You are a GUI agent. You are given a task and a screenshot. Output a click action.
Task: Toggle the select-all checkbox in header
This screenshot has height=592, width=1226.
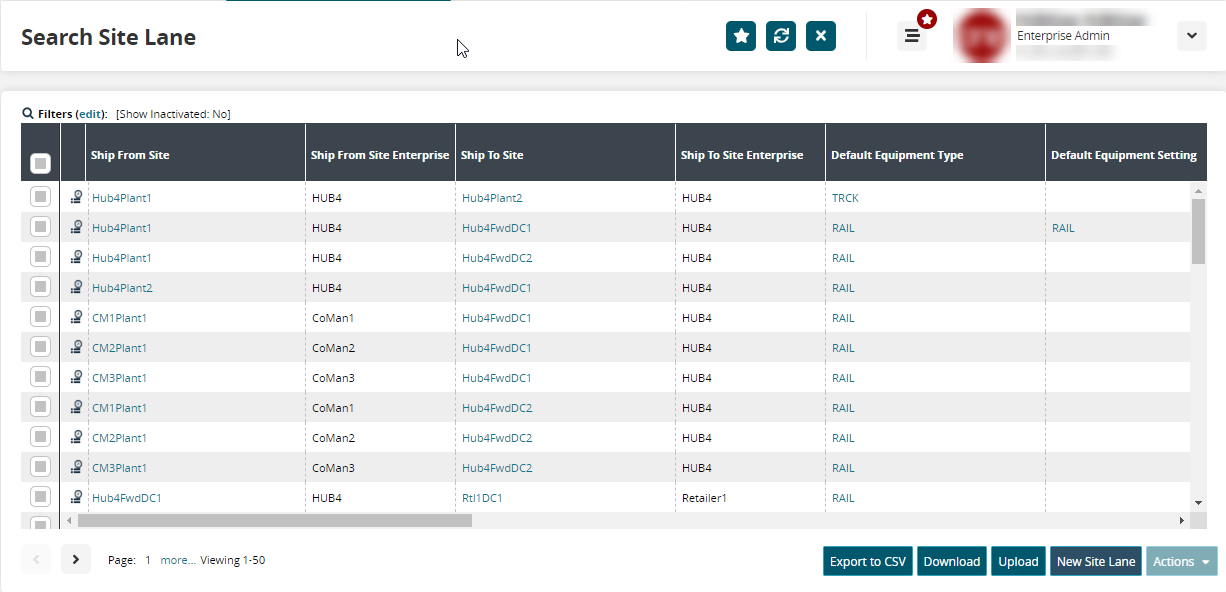click(40, 162)
